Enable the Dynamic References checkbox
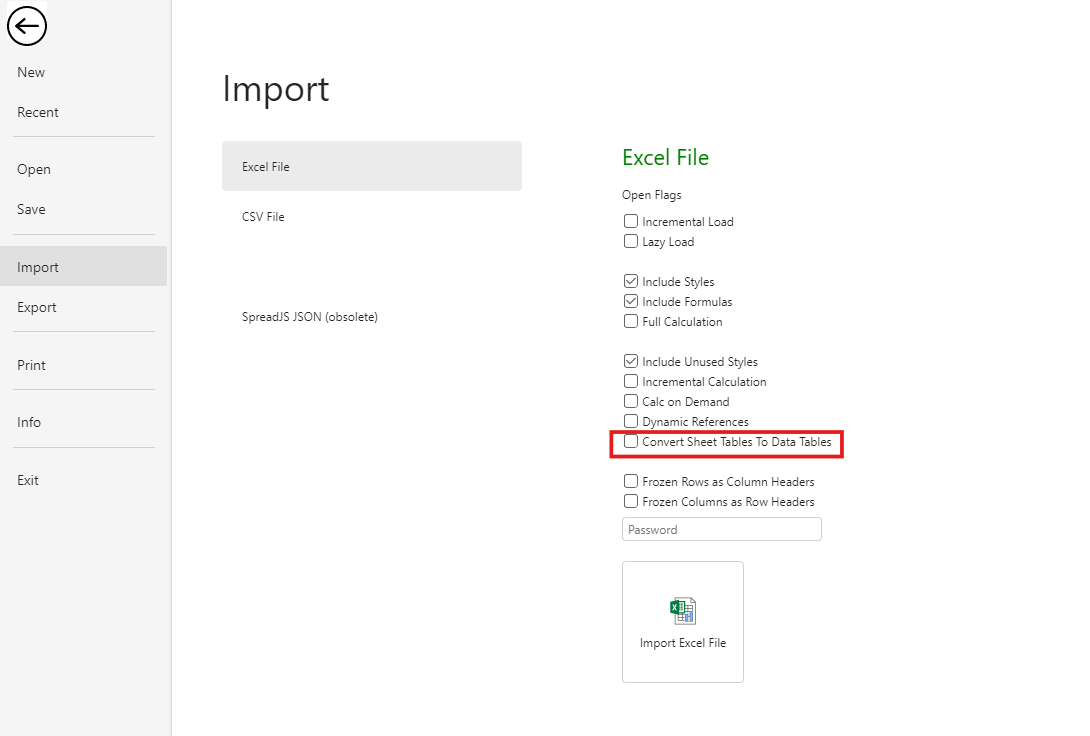 631,421
